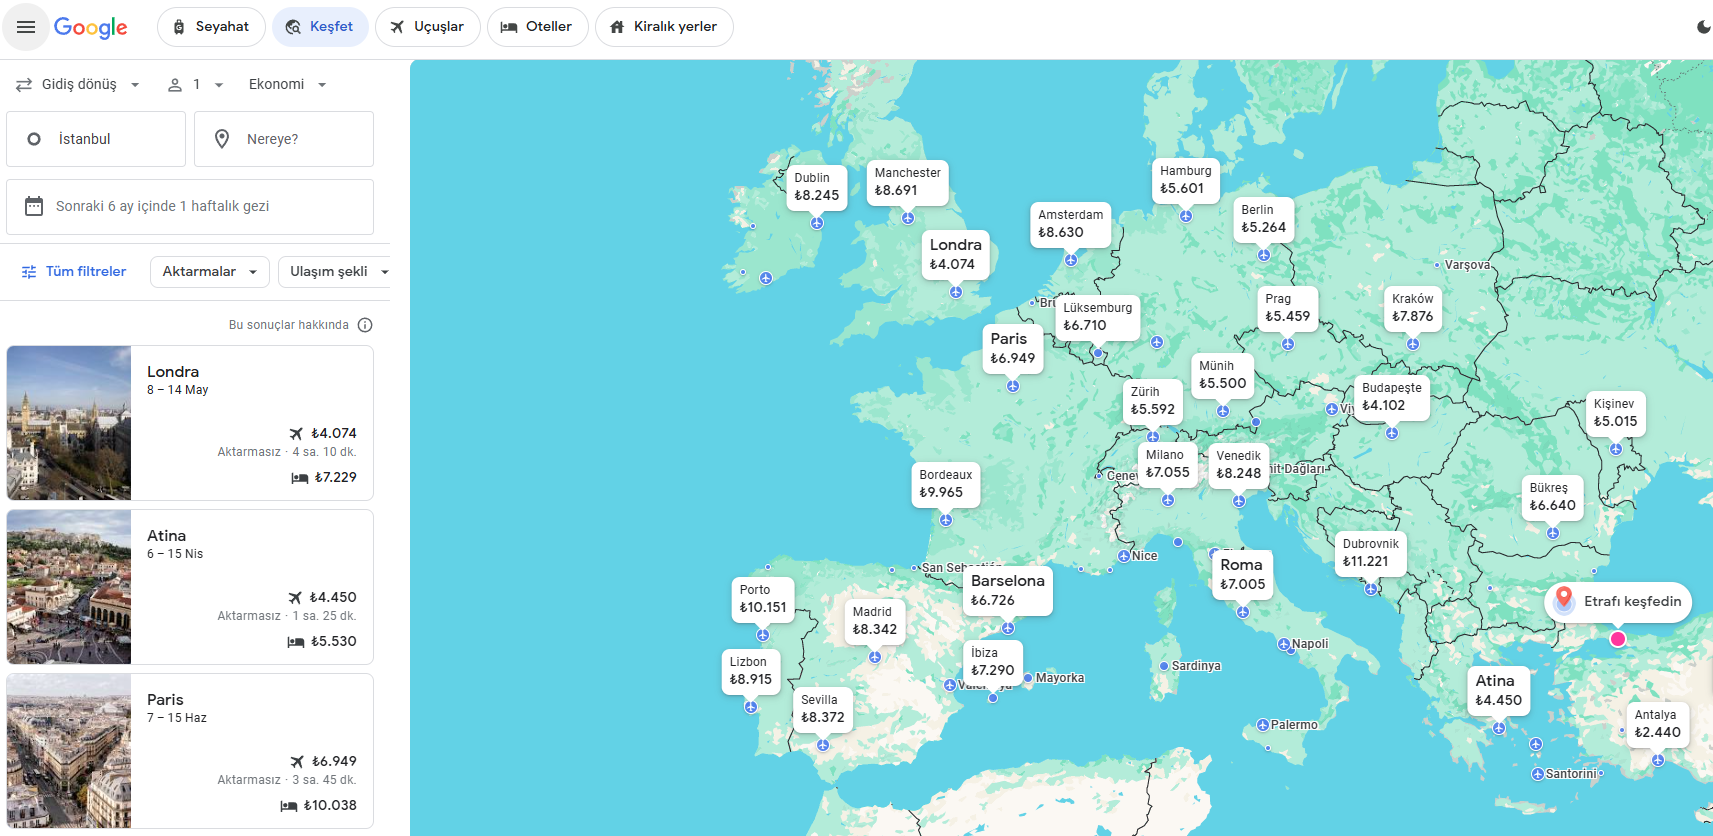
Task: Expand the Gidiş dönüş trip type dropdown
Action: [x=79, y=85]
